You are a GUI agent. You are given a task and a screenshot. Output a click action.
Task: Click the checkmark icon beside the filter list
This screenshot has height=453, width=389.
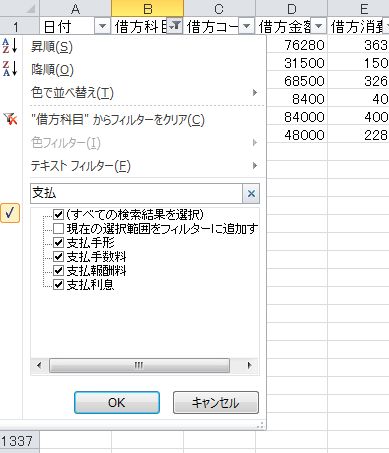pyautogui.click(x=10, y=213)
